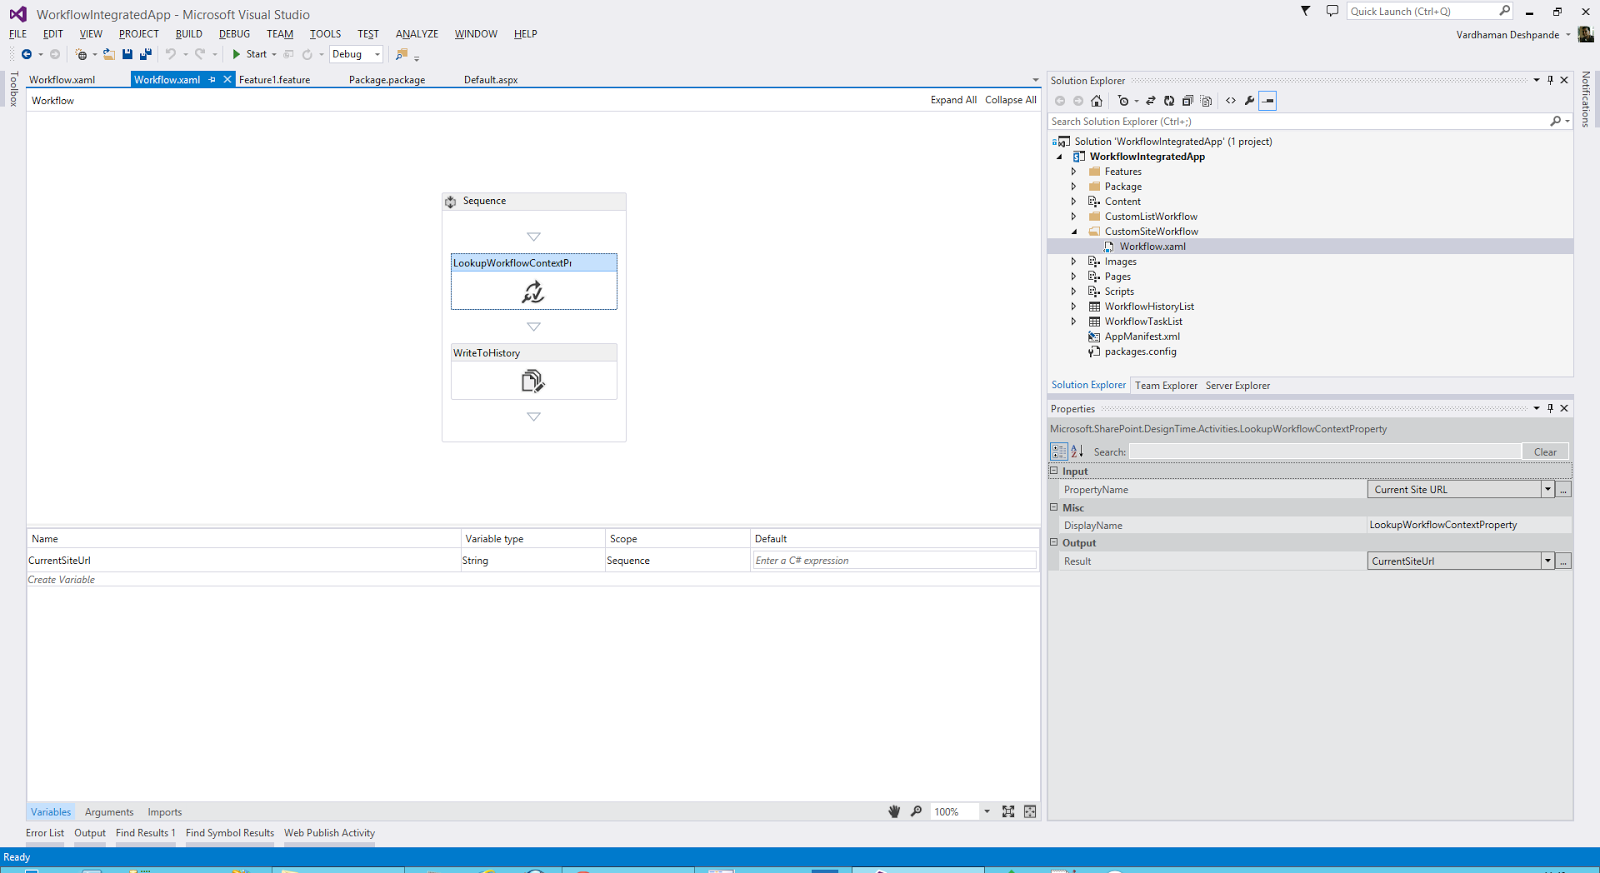Open Properties via the wrench icon

pyautogui.click(x=1249, y=101)
